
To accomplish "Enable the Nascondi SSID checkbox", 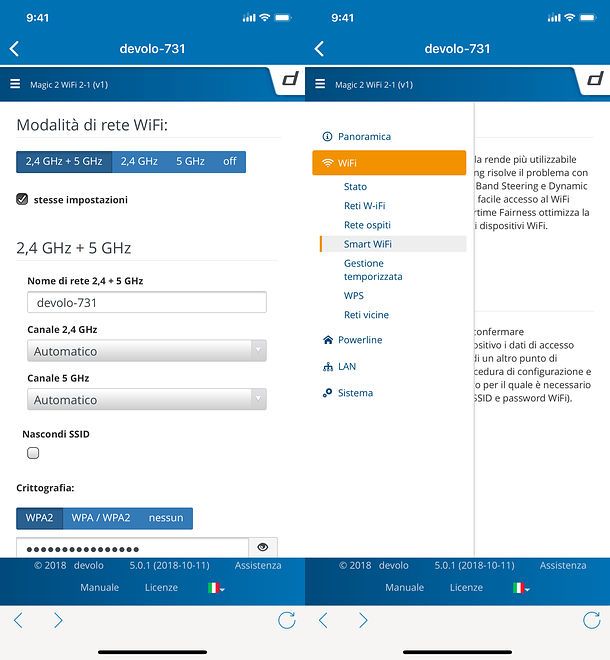I will pos(33,453).
